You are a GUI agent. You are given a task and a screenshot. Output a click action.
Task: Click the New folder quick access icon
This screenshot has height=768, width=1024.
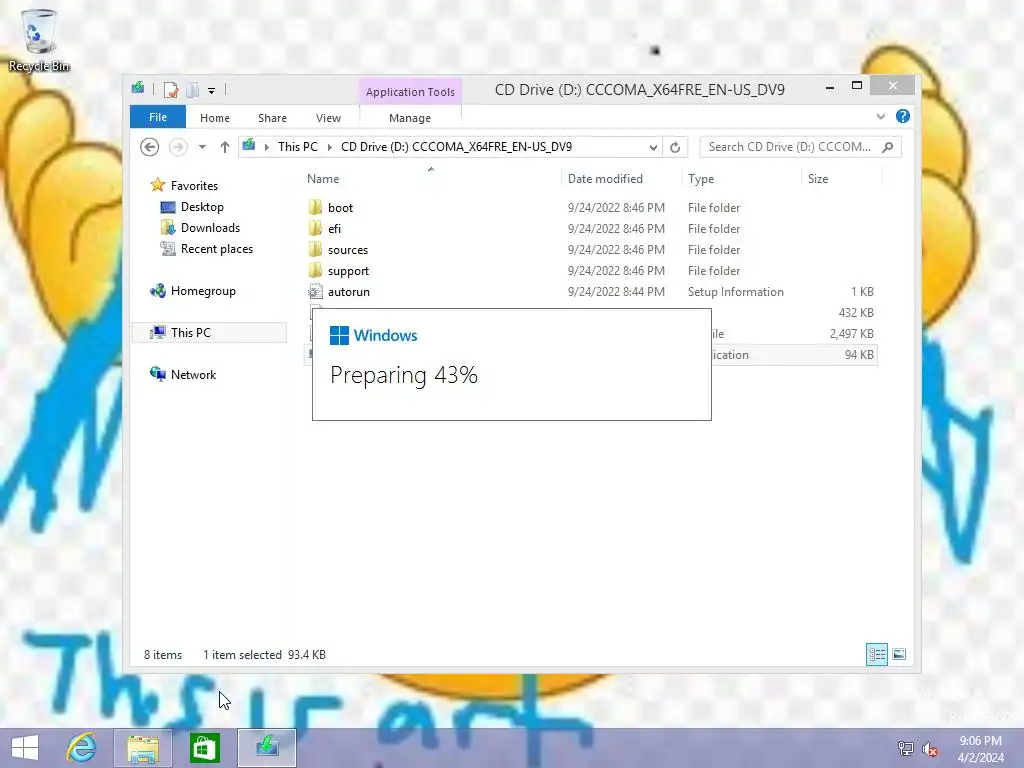coord(192,89)
